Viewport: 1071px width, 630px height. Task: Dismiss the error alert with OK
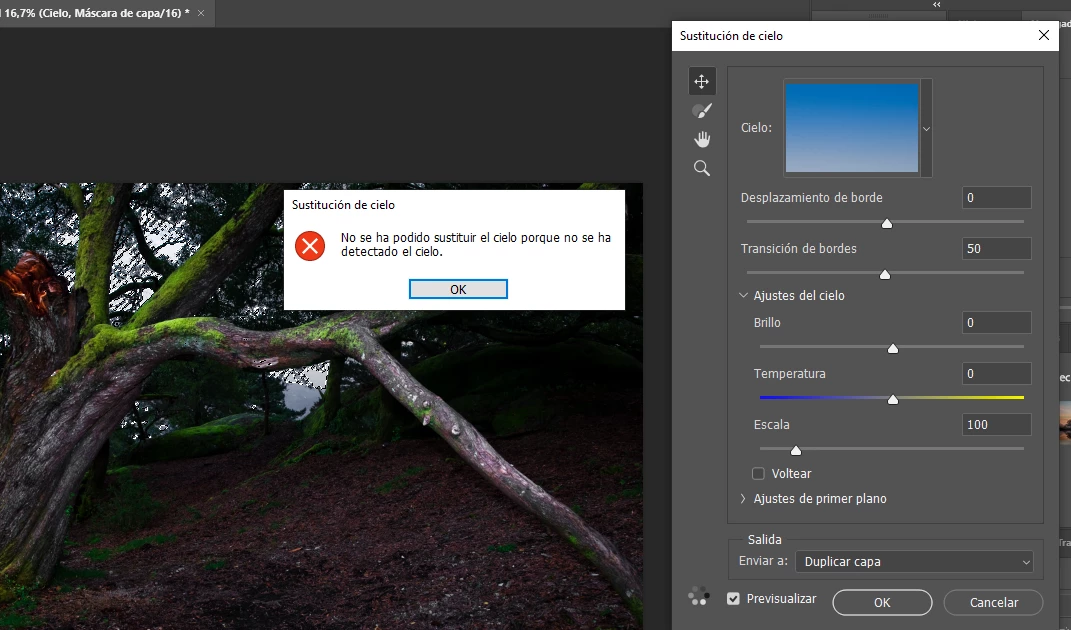click(458, 289)
